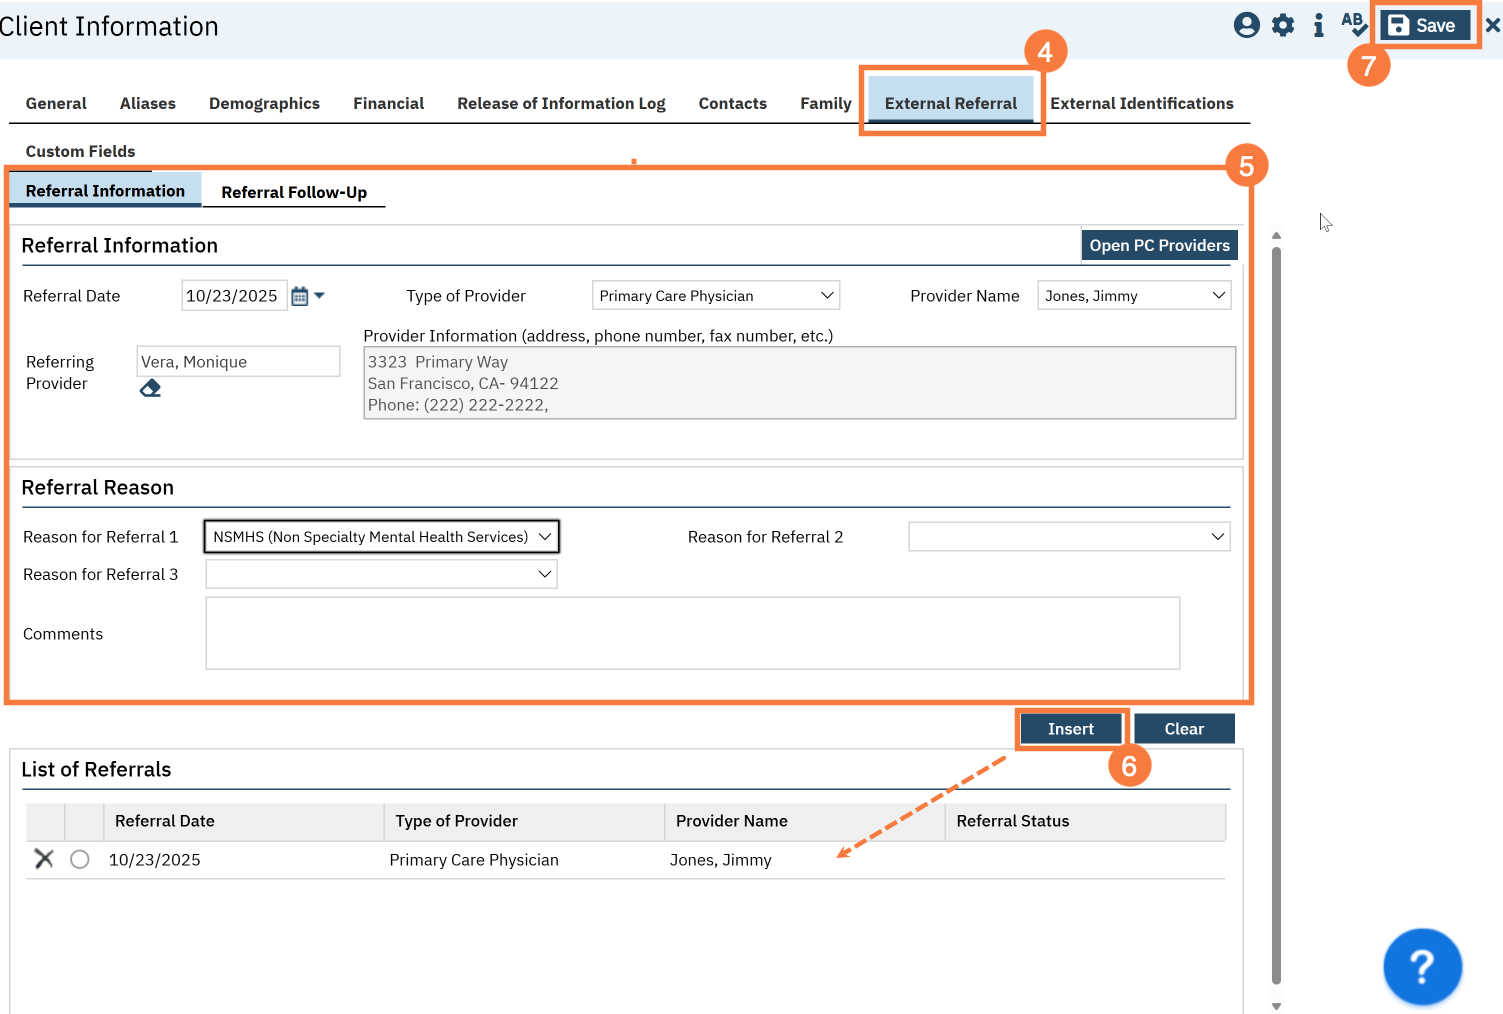Image resolution: width=1503 pixels, height=1014 pixels.
Task: Switch to the Referral Follow-Up tab
Action: 294,192
